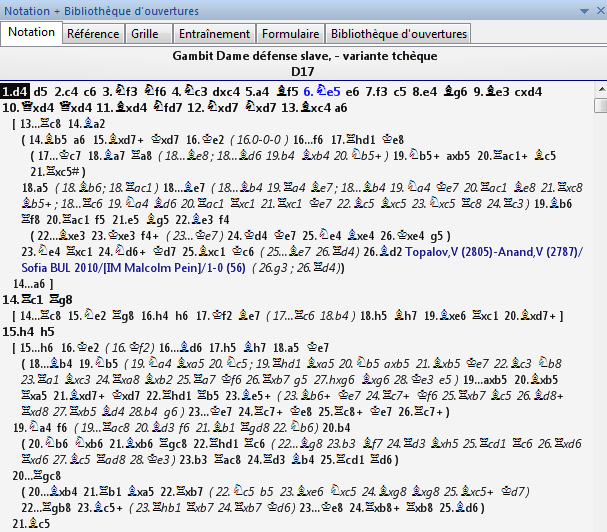The height and width of the screenshot is (532, 607).
Task: Click the ECO code D17
Action: (x=303, y=72)
